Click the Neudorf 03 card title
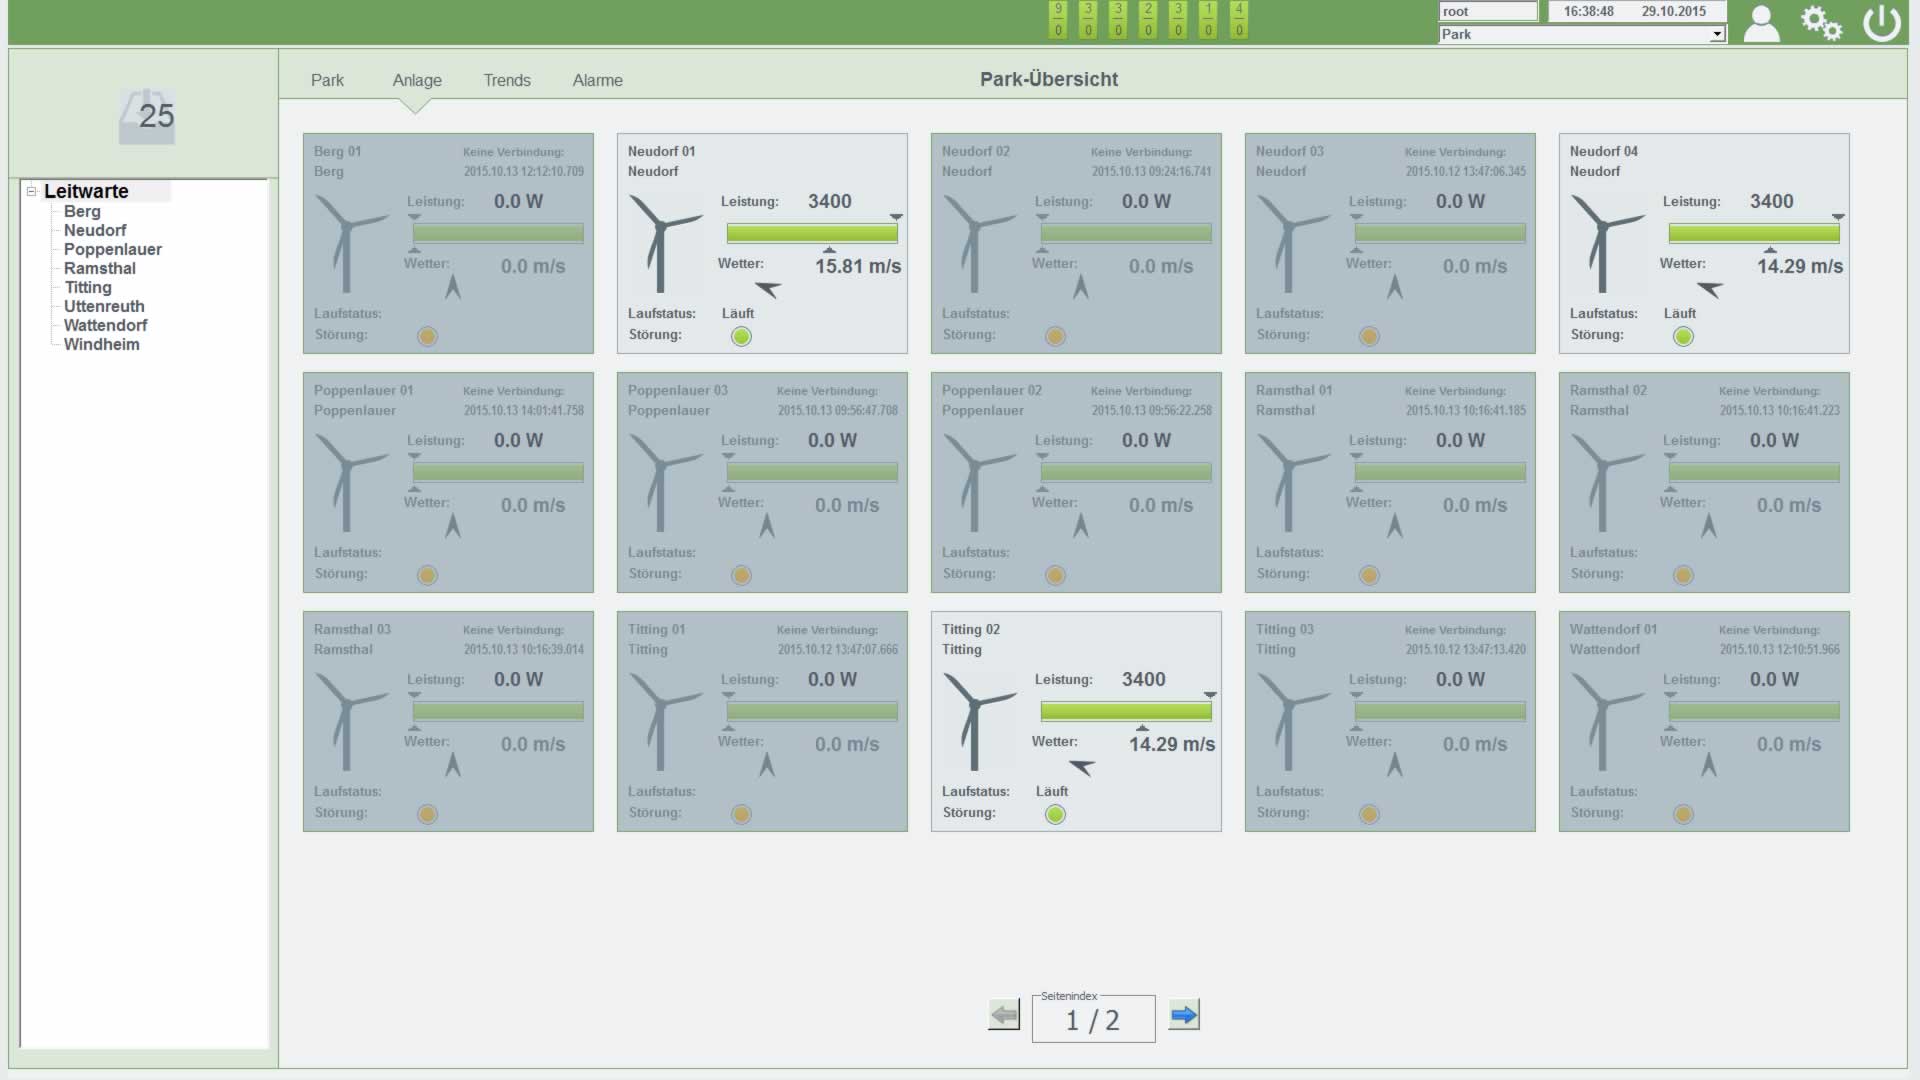The width and height of the screenshot is (1920, 1080). click(x=1289, y=151)
